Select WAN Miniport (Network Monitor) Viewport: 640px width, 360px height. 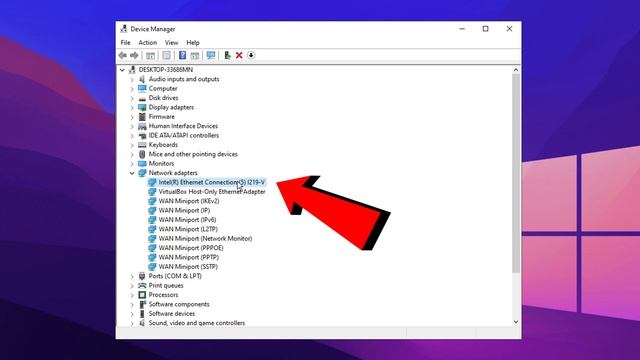point(205,239)
